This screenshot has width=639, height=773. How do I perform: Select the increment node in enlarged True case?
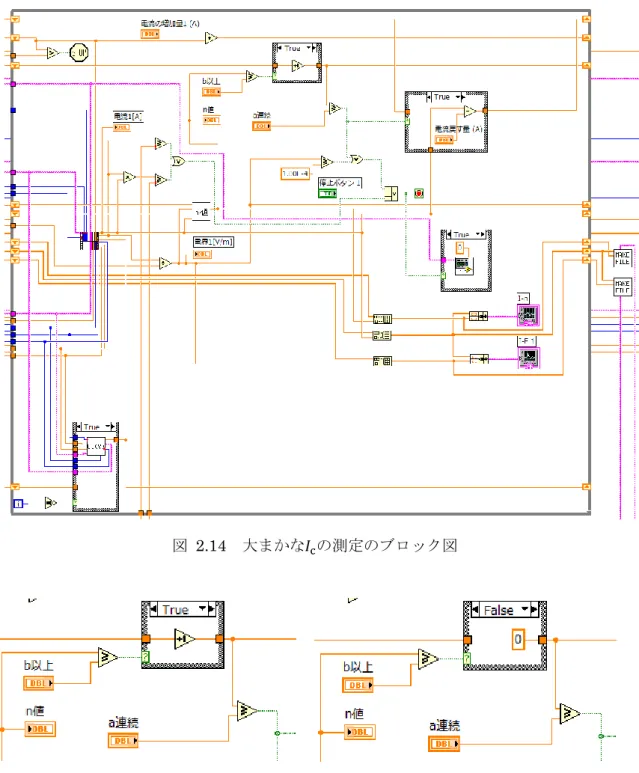point(184,639)
